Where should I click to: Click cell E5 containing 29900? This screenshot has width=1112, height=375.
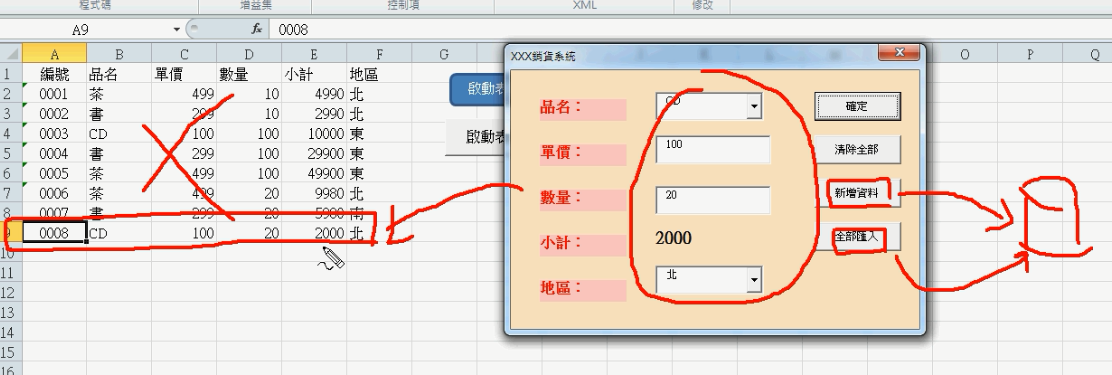coord(314,153)
